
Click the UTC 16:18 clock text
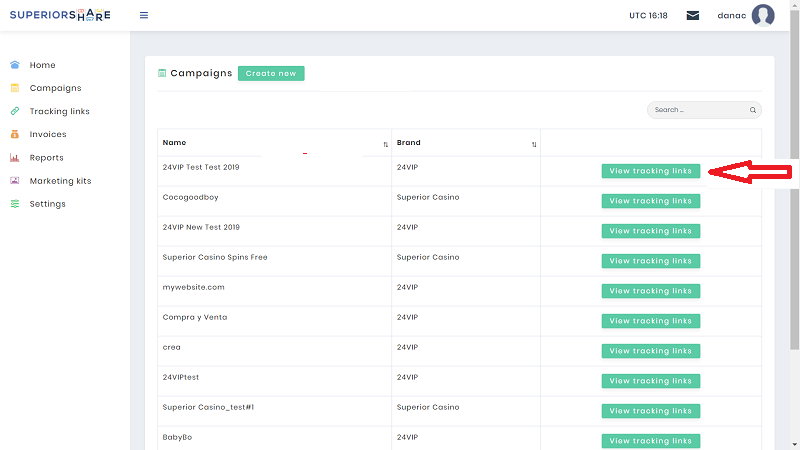(648, 15)
